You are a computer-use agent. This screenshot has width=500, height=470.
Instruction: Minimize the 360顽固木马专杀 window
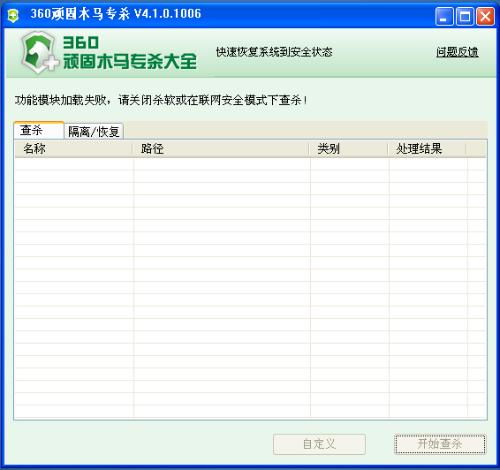point(444,16)
